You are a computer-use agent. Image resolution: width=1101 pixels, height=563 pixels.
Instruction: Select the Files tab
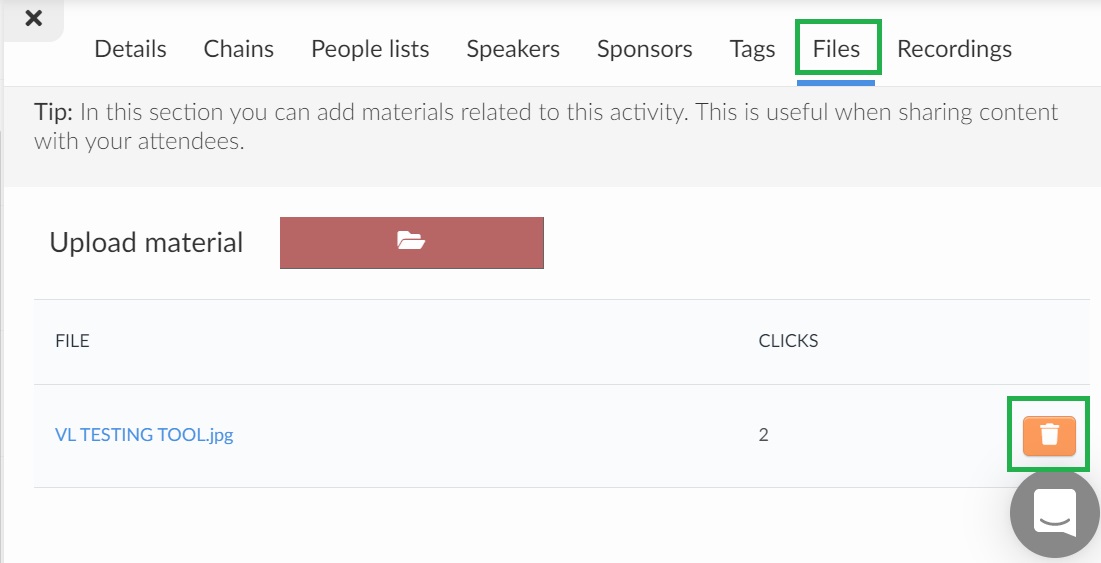(x=836, y=49)
